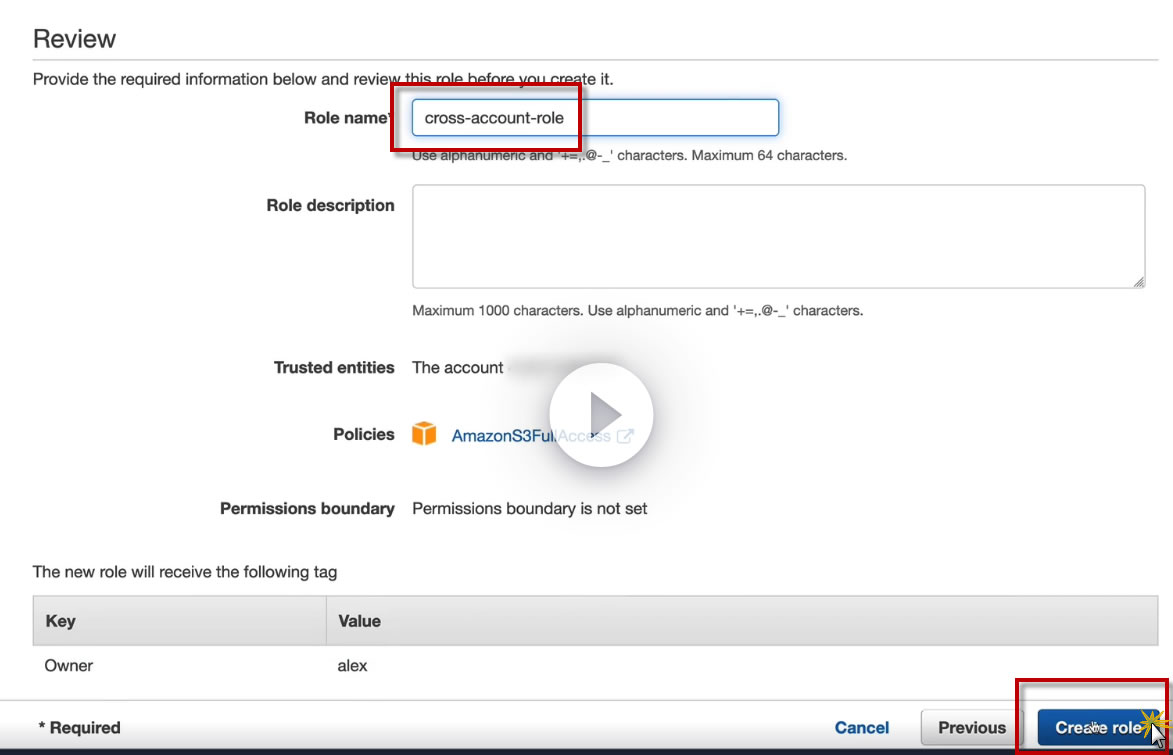Click the Role description label

coord(330,206)
